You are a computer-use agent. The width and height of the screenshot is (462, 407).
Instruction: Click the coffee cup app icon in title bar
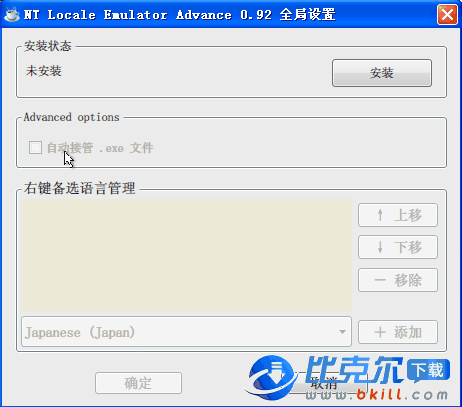point(12,14)
